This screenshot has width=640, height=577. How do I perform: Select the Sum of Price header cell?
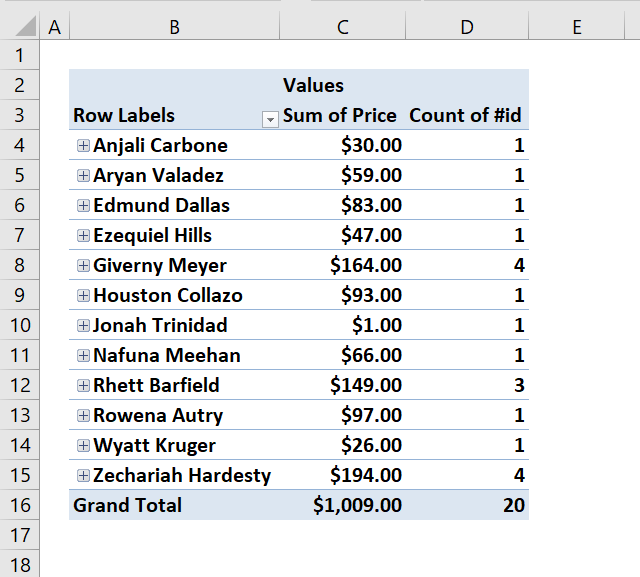click(x=342, y=115)
